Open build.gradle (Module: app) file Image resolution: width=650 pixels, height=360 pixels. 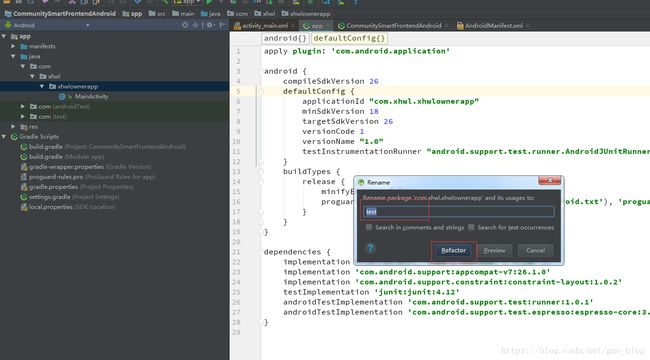[62, 157]
